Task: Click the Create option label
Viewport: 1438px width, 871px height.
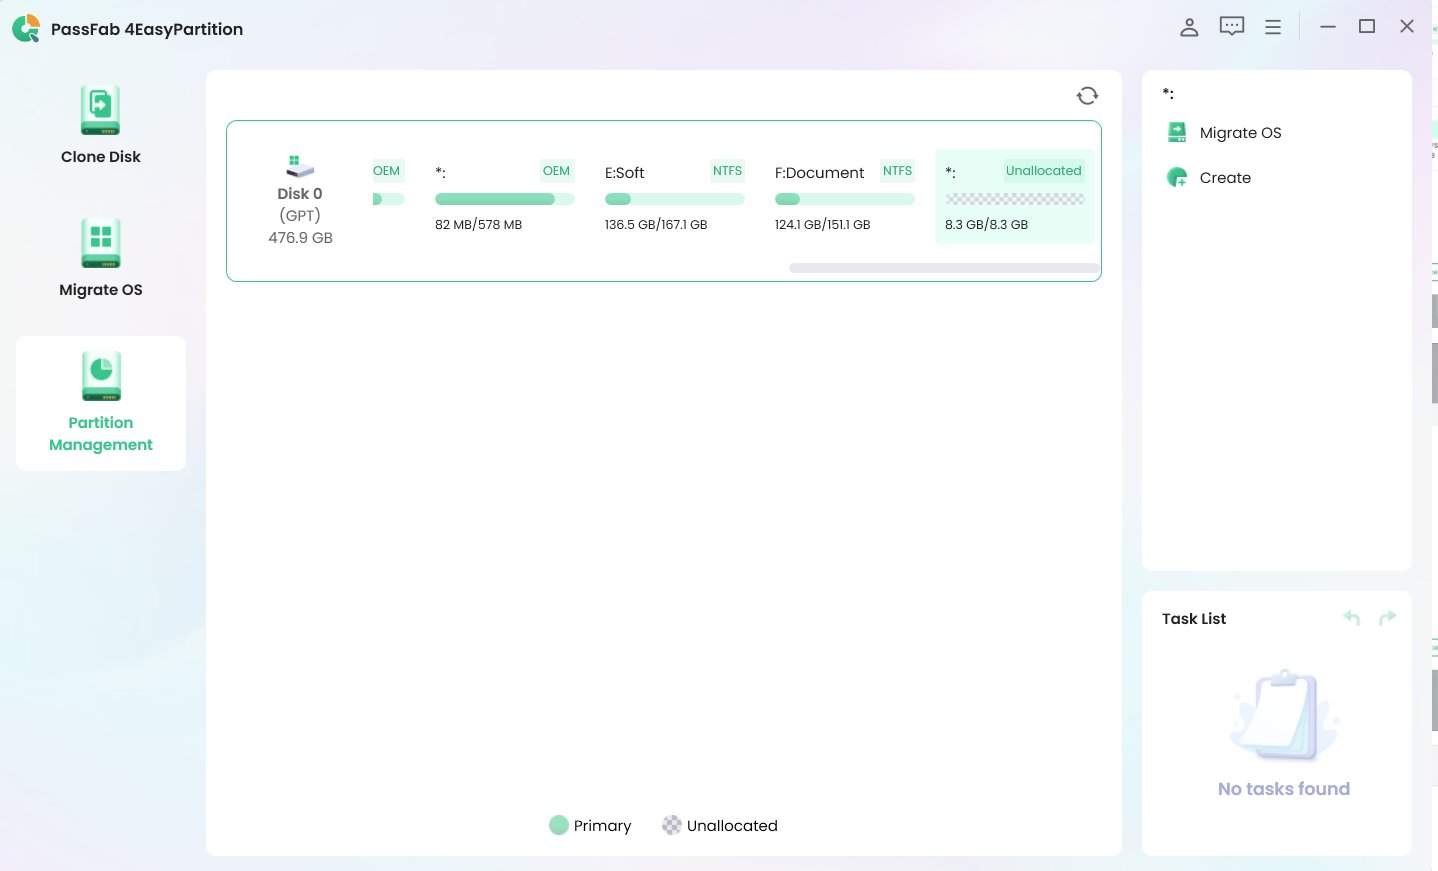Action: [1225, 177]
